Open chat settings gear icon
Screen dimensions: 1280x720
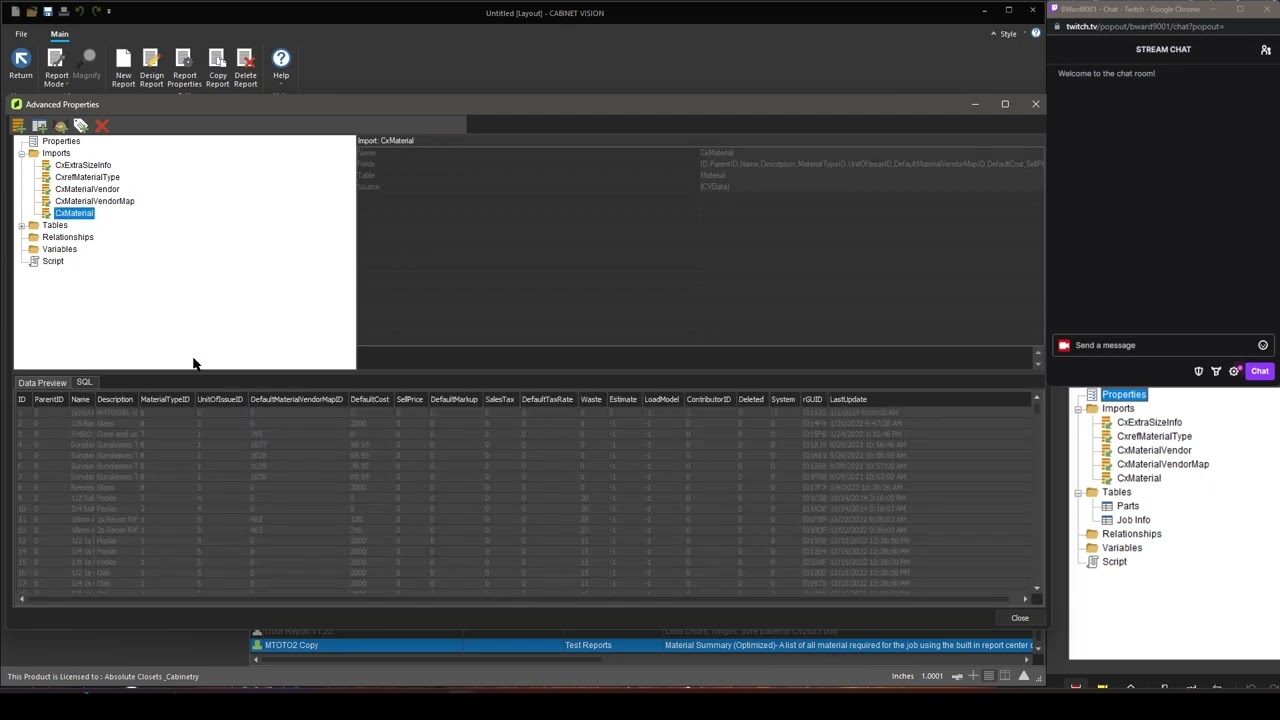coord(1235,371)
